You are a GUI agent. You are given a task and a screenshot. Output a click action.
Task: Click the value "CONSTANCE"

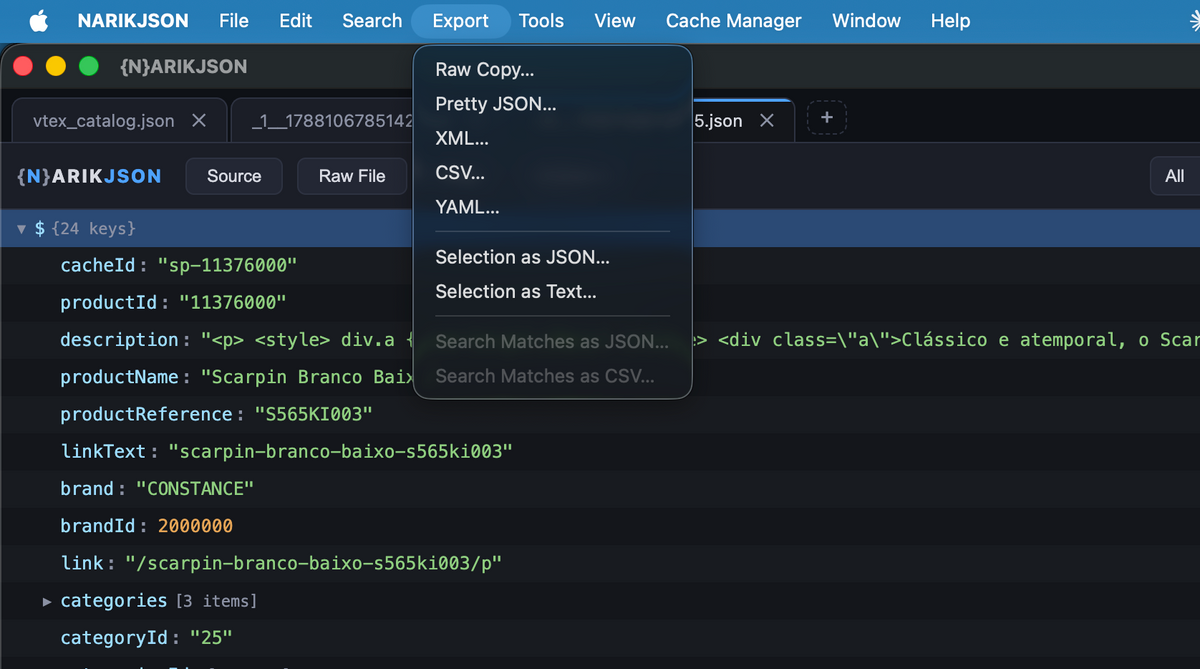tap(195, 489)
